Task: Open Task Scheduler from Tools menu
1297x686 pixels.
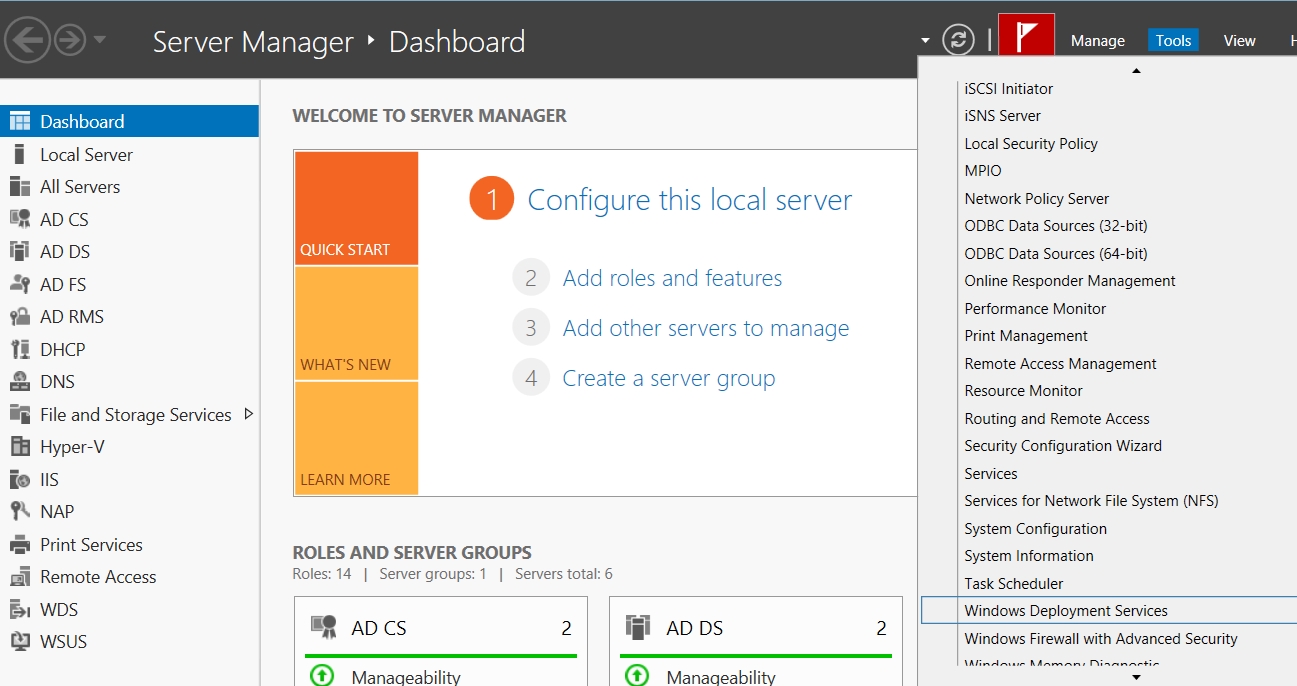Action: coord(1014,584)
